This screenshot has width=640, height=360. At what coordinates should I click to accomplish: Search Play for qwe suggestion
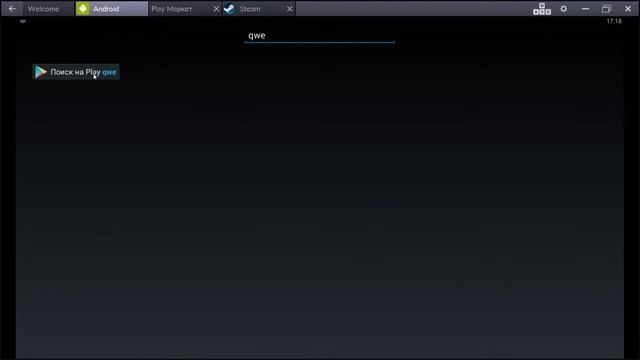(76, 72)
